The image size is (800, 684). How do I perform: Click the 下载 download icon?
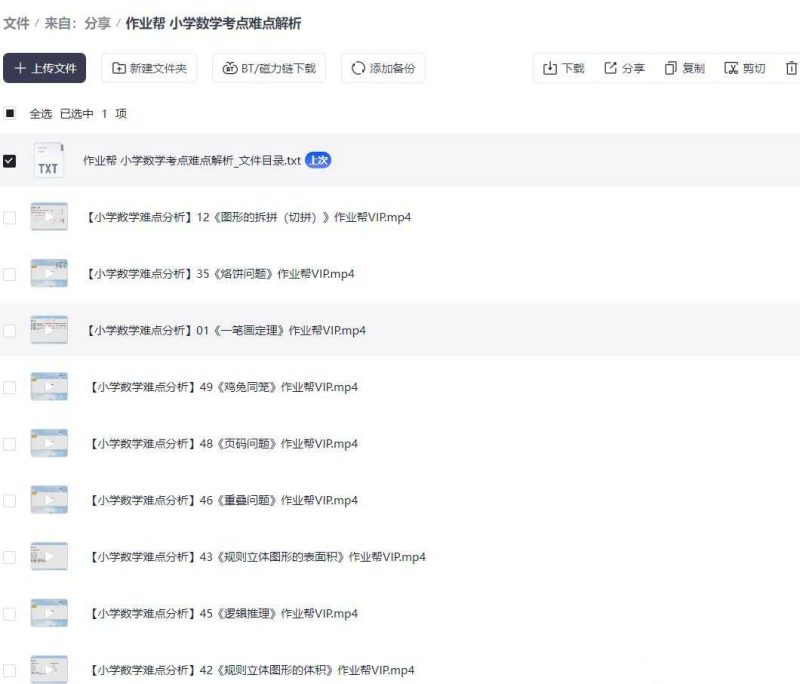550,68
